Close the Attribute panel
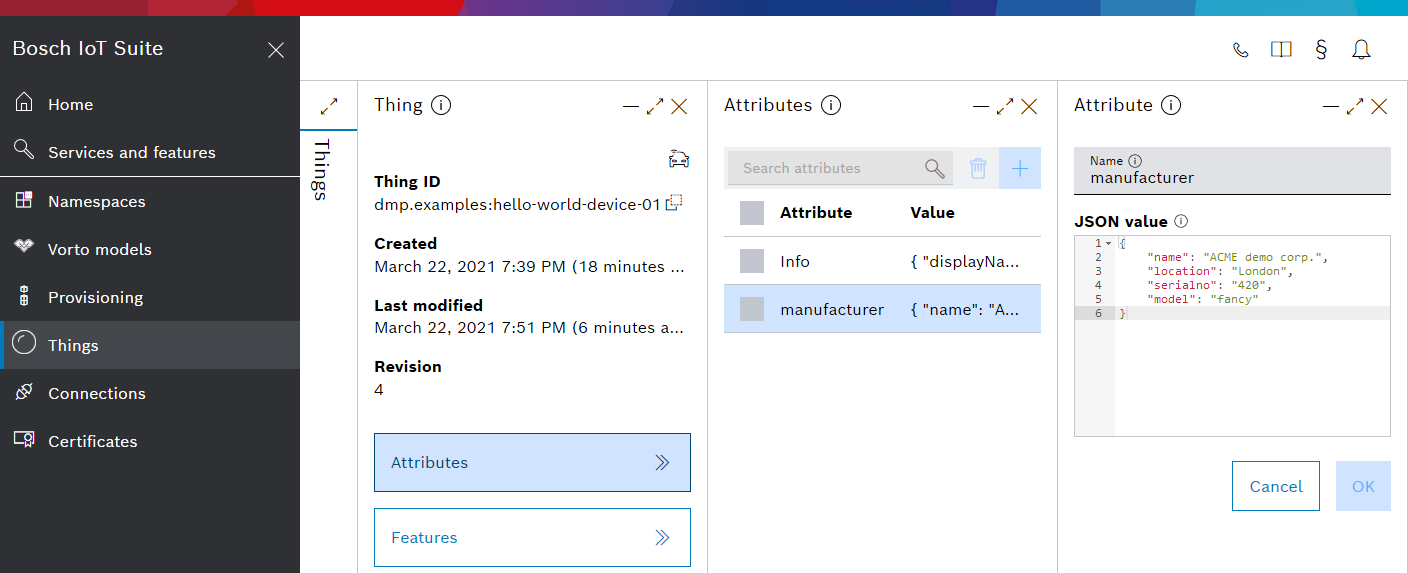The image size is (1408, 573). [x=1379, y=106]
